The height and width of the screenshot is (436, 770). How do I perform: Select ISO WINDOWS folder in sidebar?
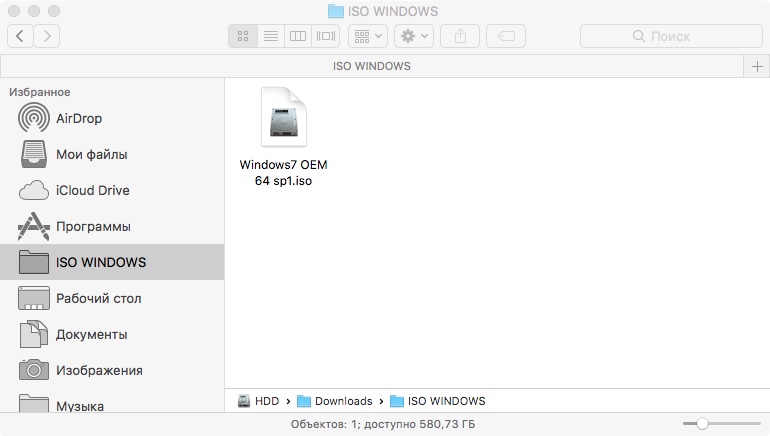112,262
